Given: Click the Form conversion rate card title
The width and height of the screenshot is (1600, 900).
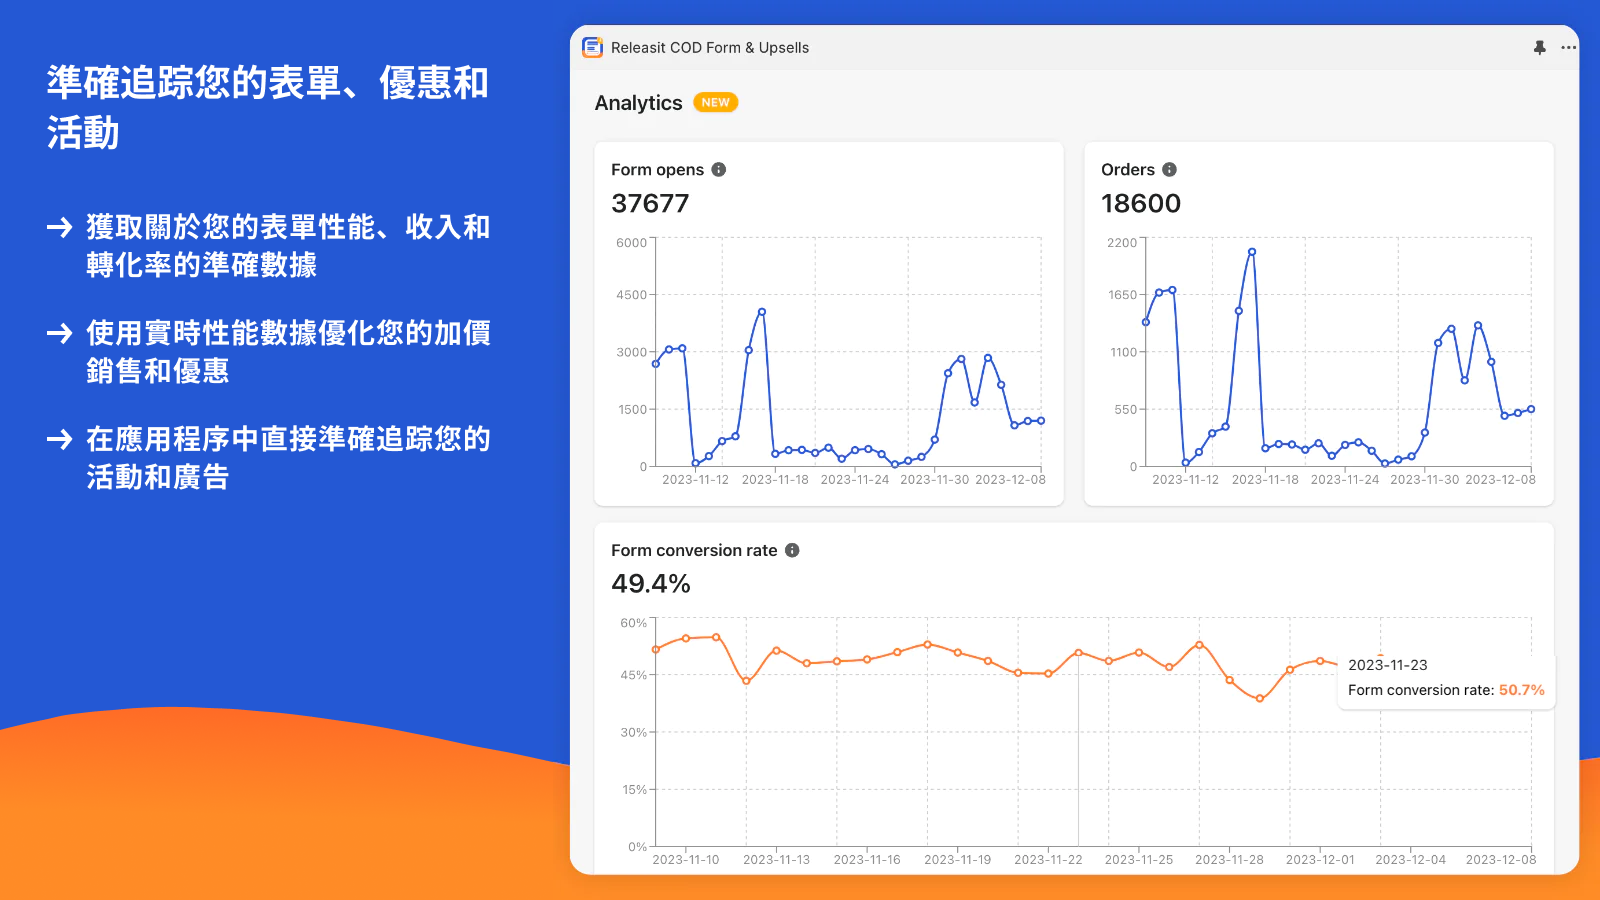Looking at the screenshot, I should click(694, 551).
